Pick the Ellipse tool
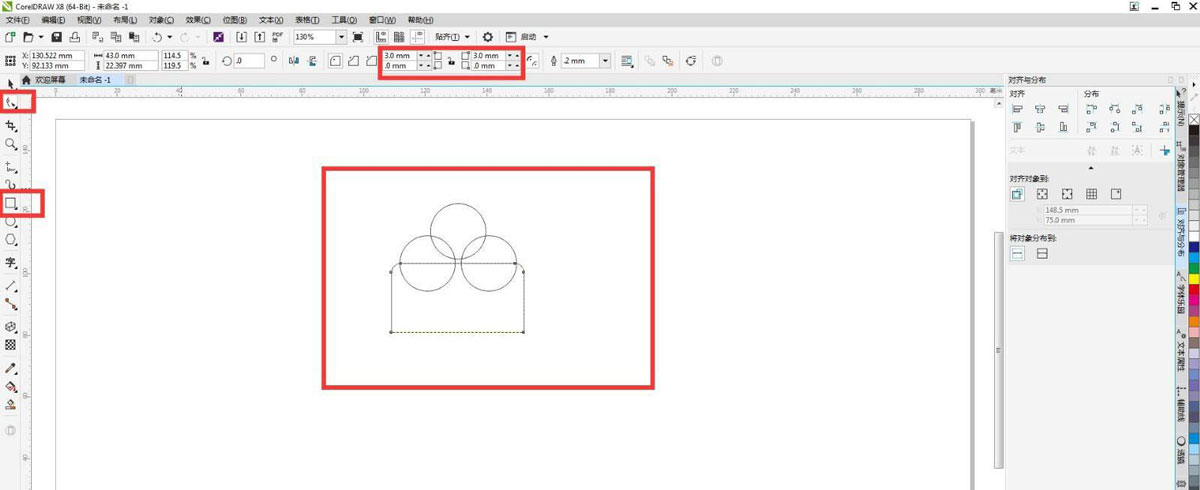Image resolution: width=1200 pixels, height=490 pixels. [11, 223]
